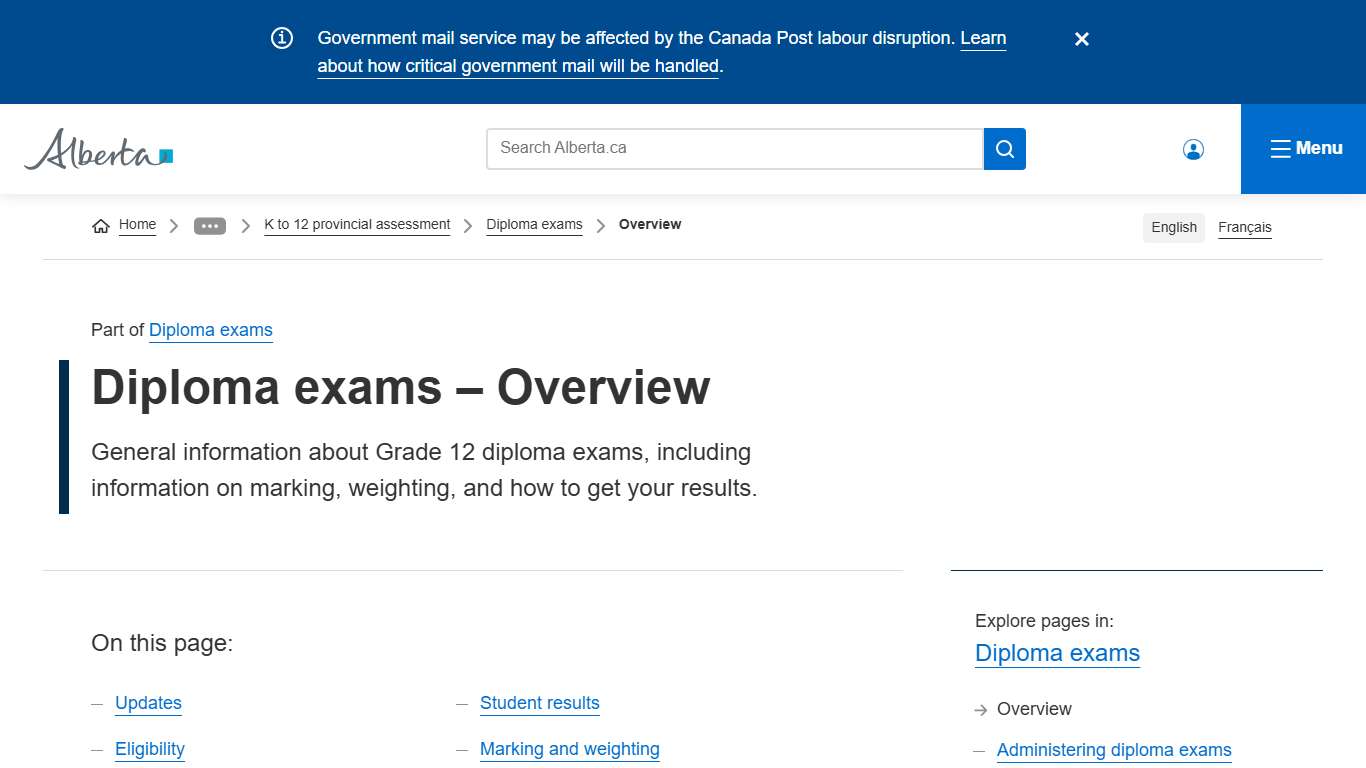This screenshot has width=1366, height=768.
Task: Open Administering diploma exams page
Action: [1114, 750]
